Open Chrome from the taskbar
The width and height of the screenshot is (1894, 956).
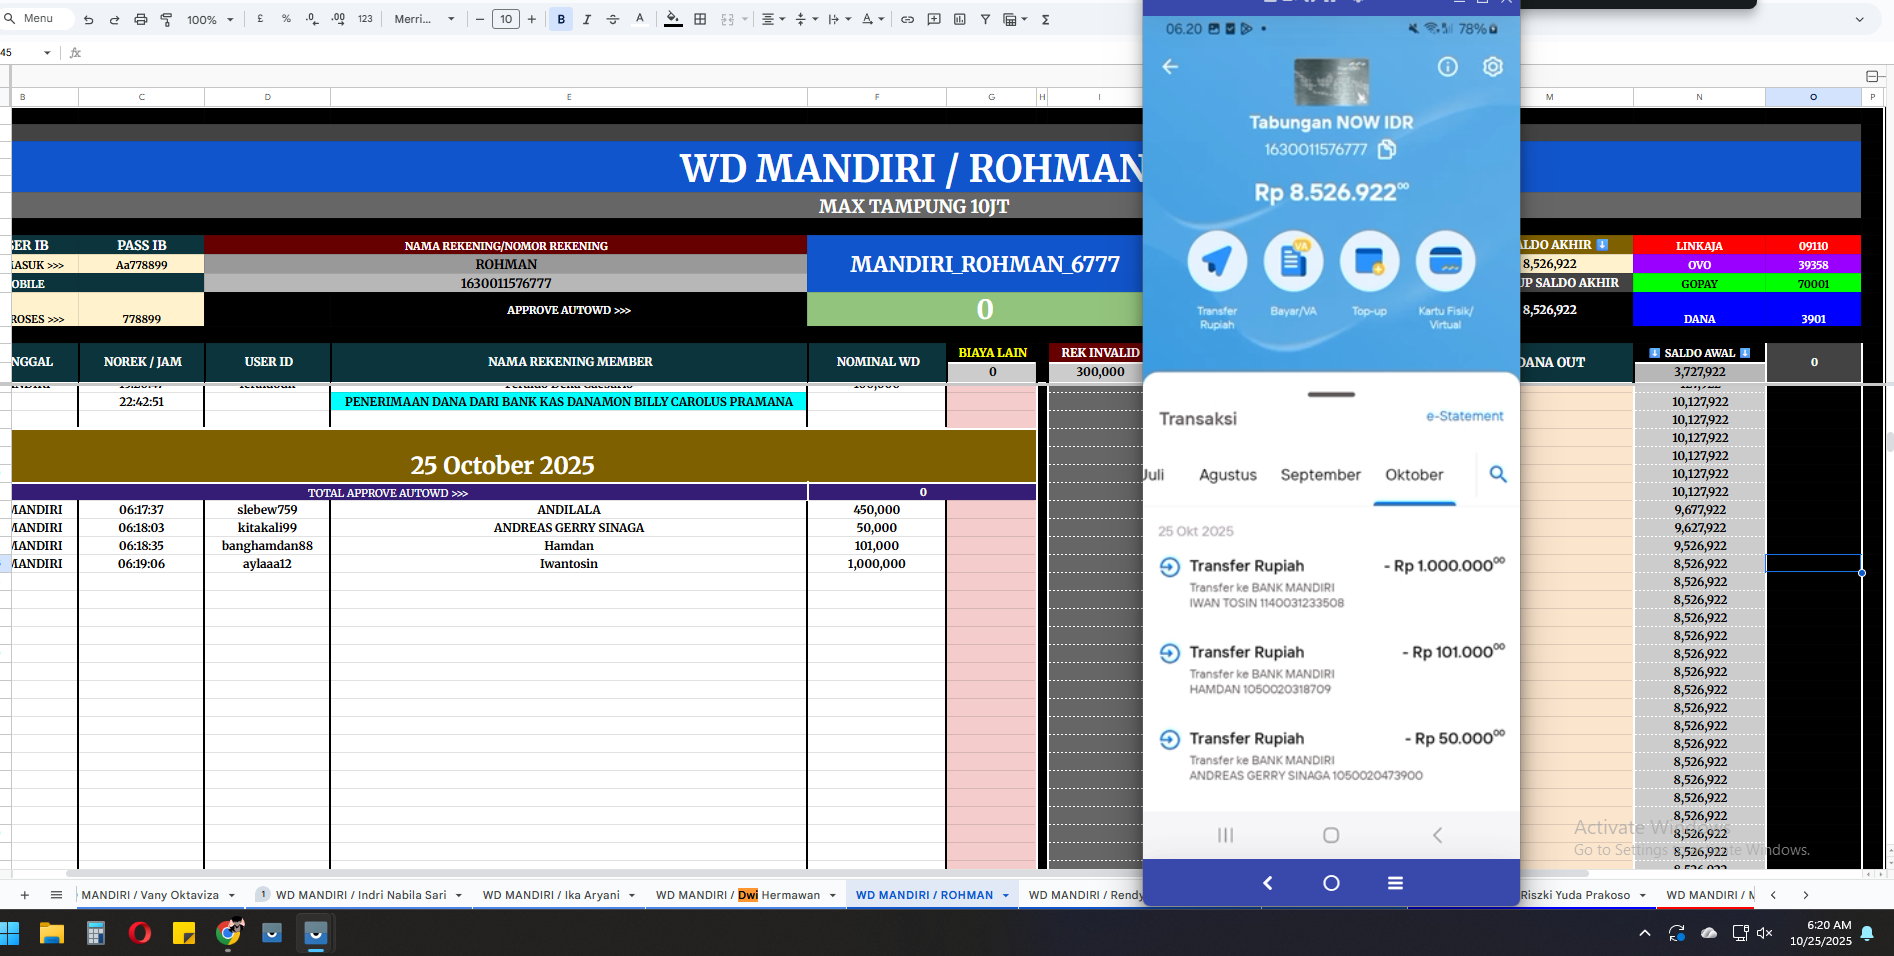(229, 933)
